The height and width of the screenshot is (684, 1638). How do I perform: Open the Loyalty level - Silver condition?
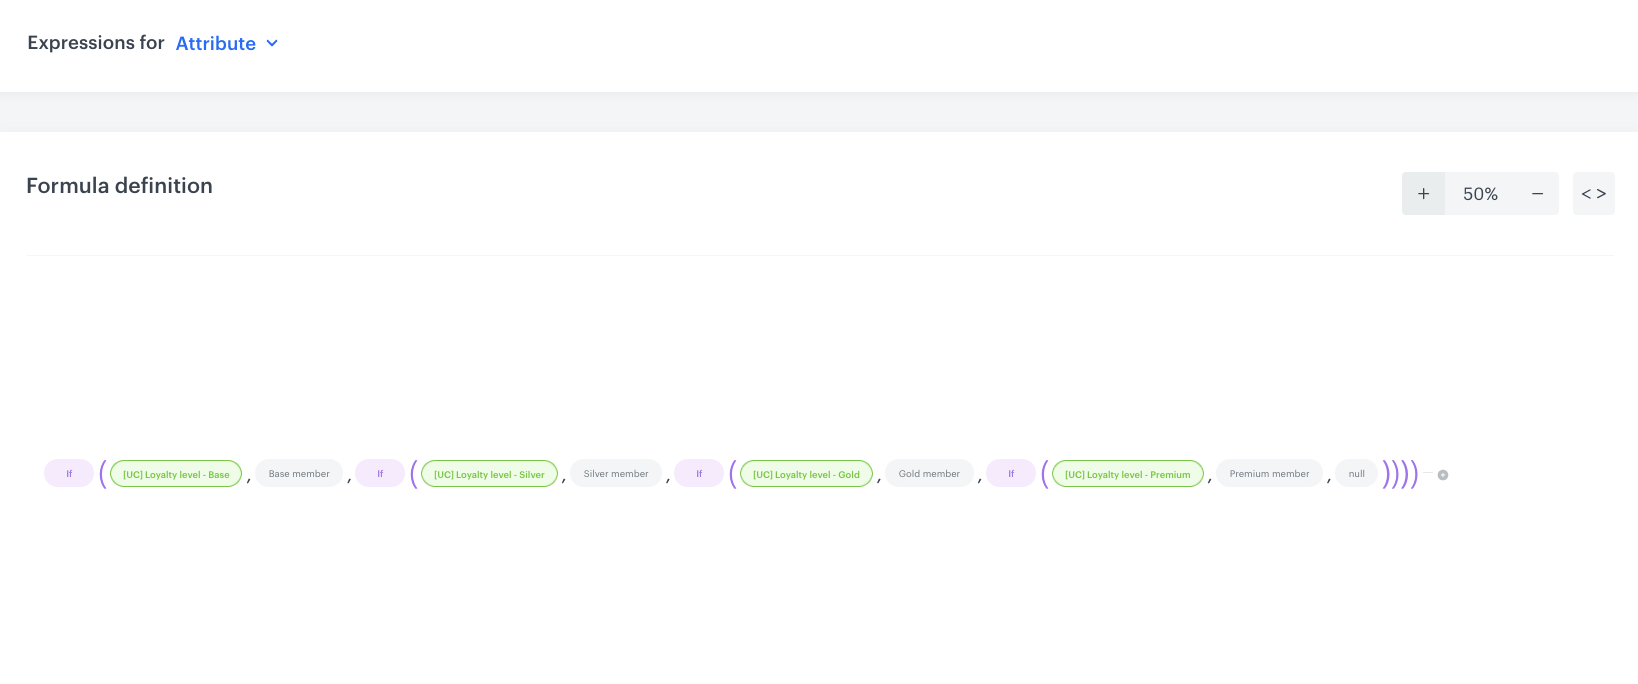pyautogui.click(x=489, y=474)
